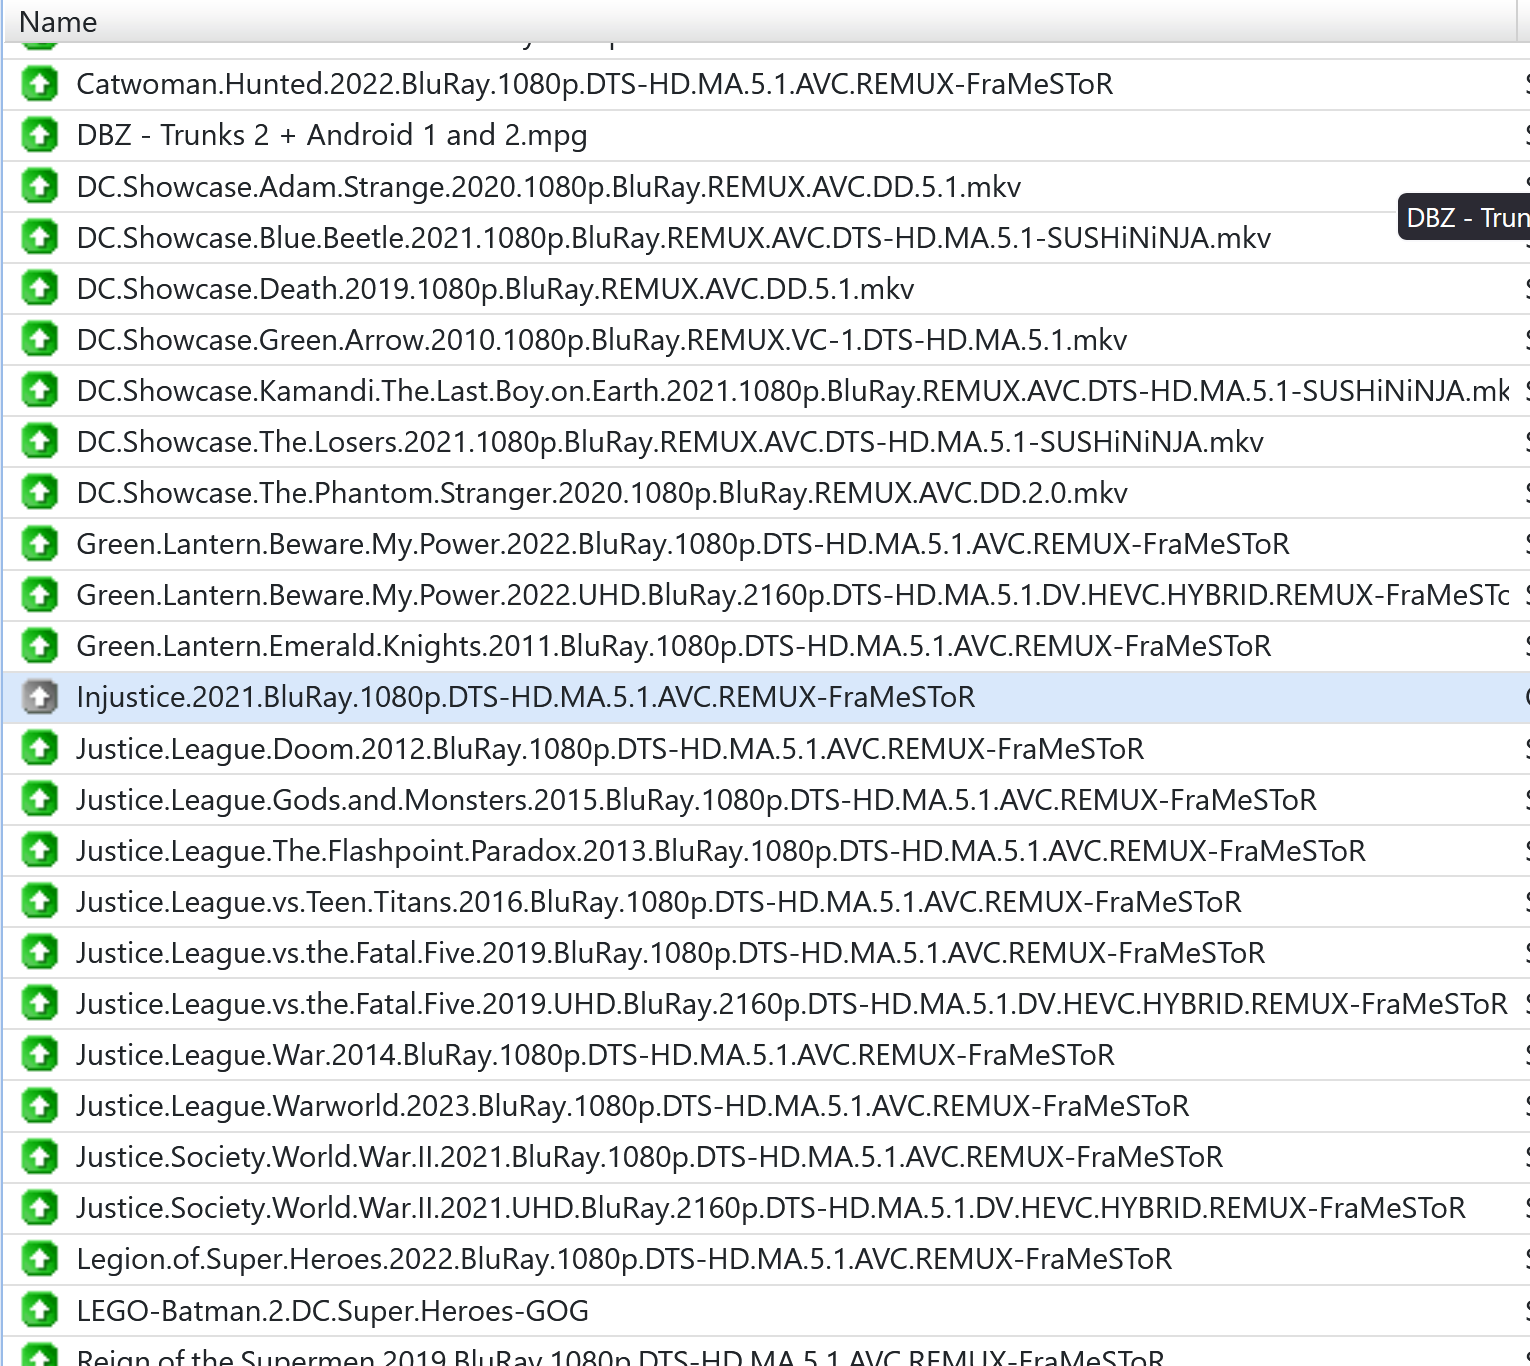1530x1366 pixels.
Task: Select Green.Lantern.Beware.My.Power UHD 2160p entry
Action: pyautogui.click(x=792, y=595)
